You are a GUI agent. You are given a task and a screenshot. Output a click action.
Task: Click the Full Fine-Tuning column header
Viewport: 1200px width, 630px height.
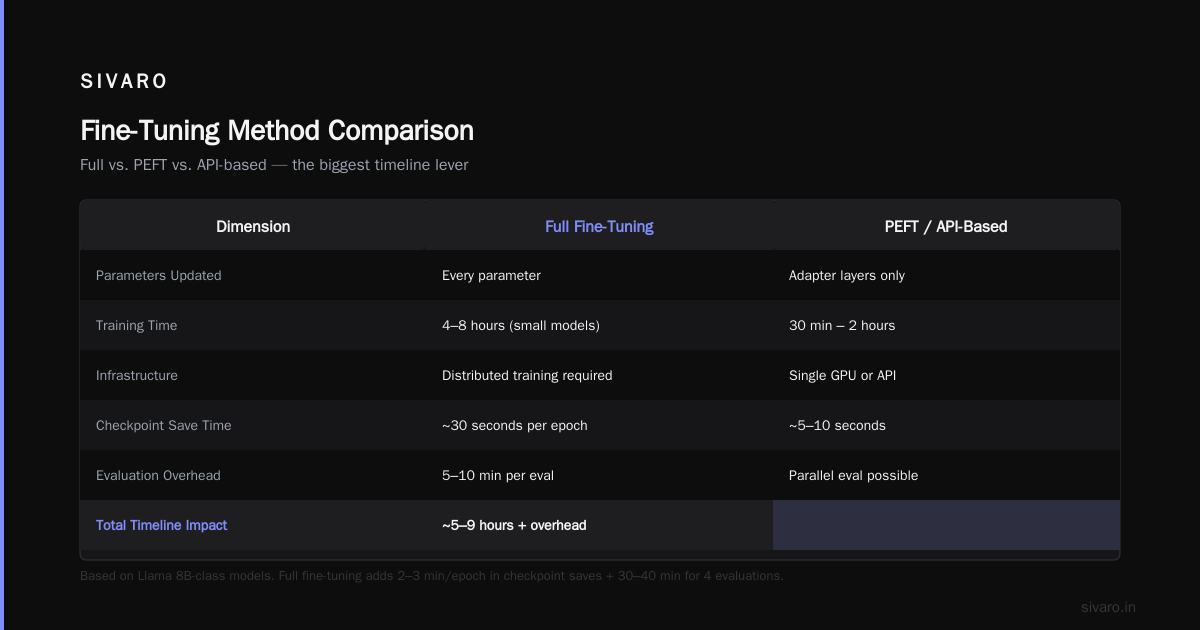tap(599, 226)
